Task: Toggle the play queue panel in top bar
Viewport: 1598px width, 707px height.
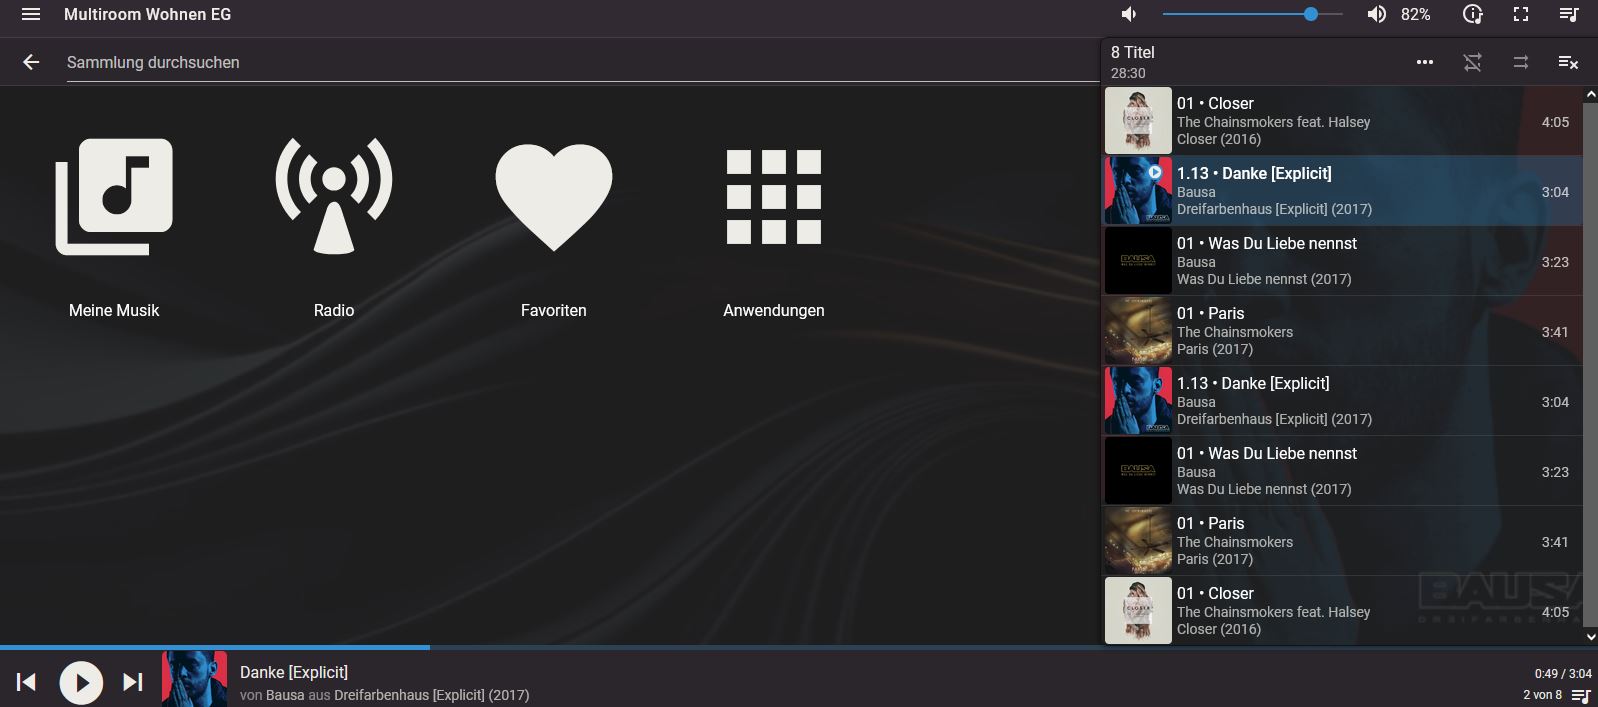Action: pyautogui.click(x=1568, y=15)
